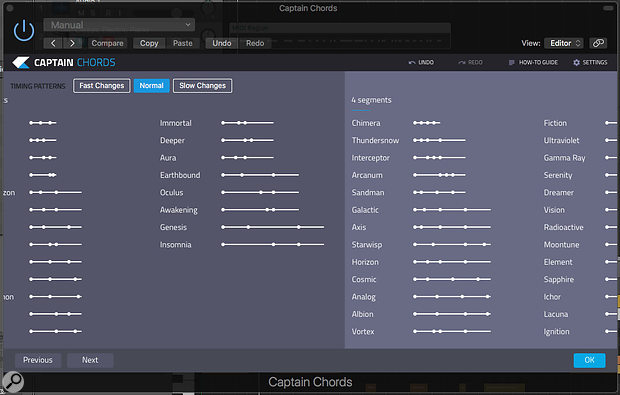The height and width of the screenshot is (395, 620).
Task: Select the Cosmic timing pattern
Action: click(364, 280)
